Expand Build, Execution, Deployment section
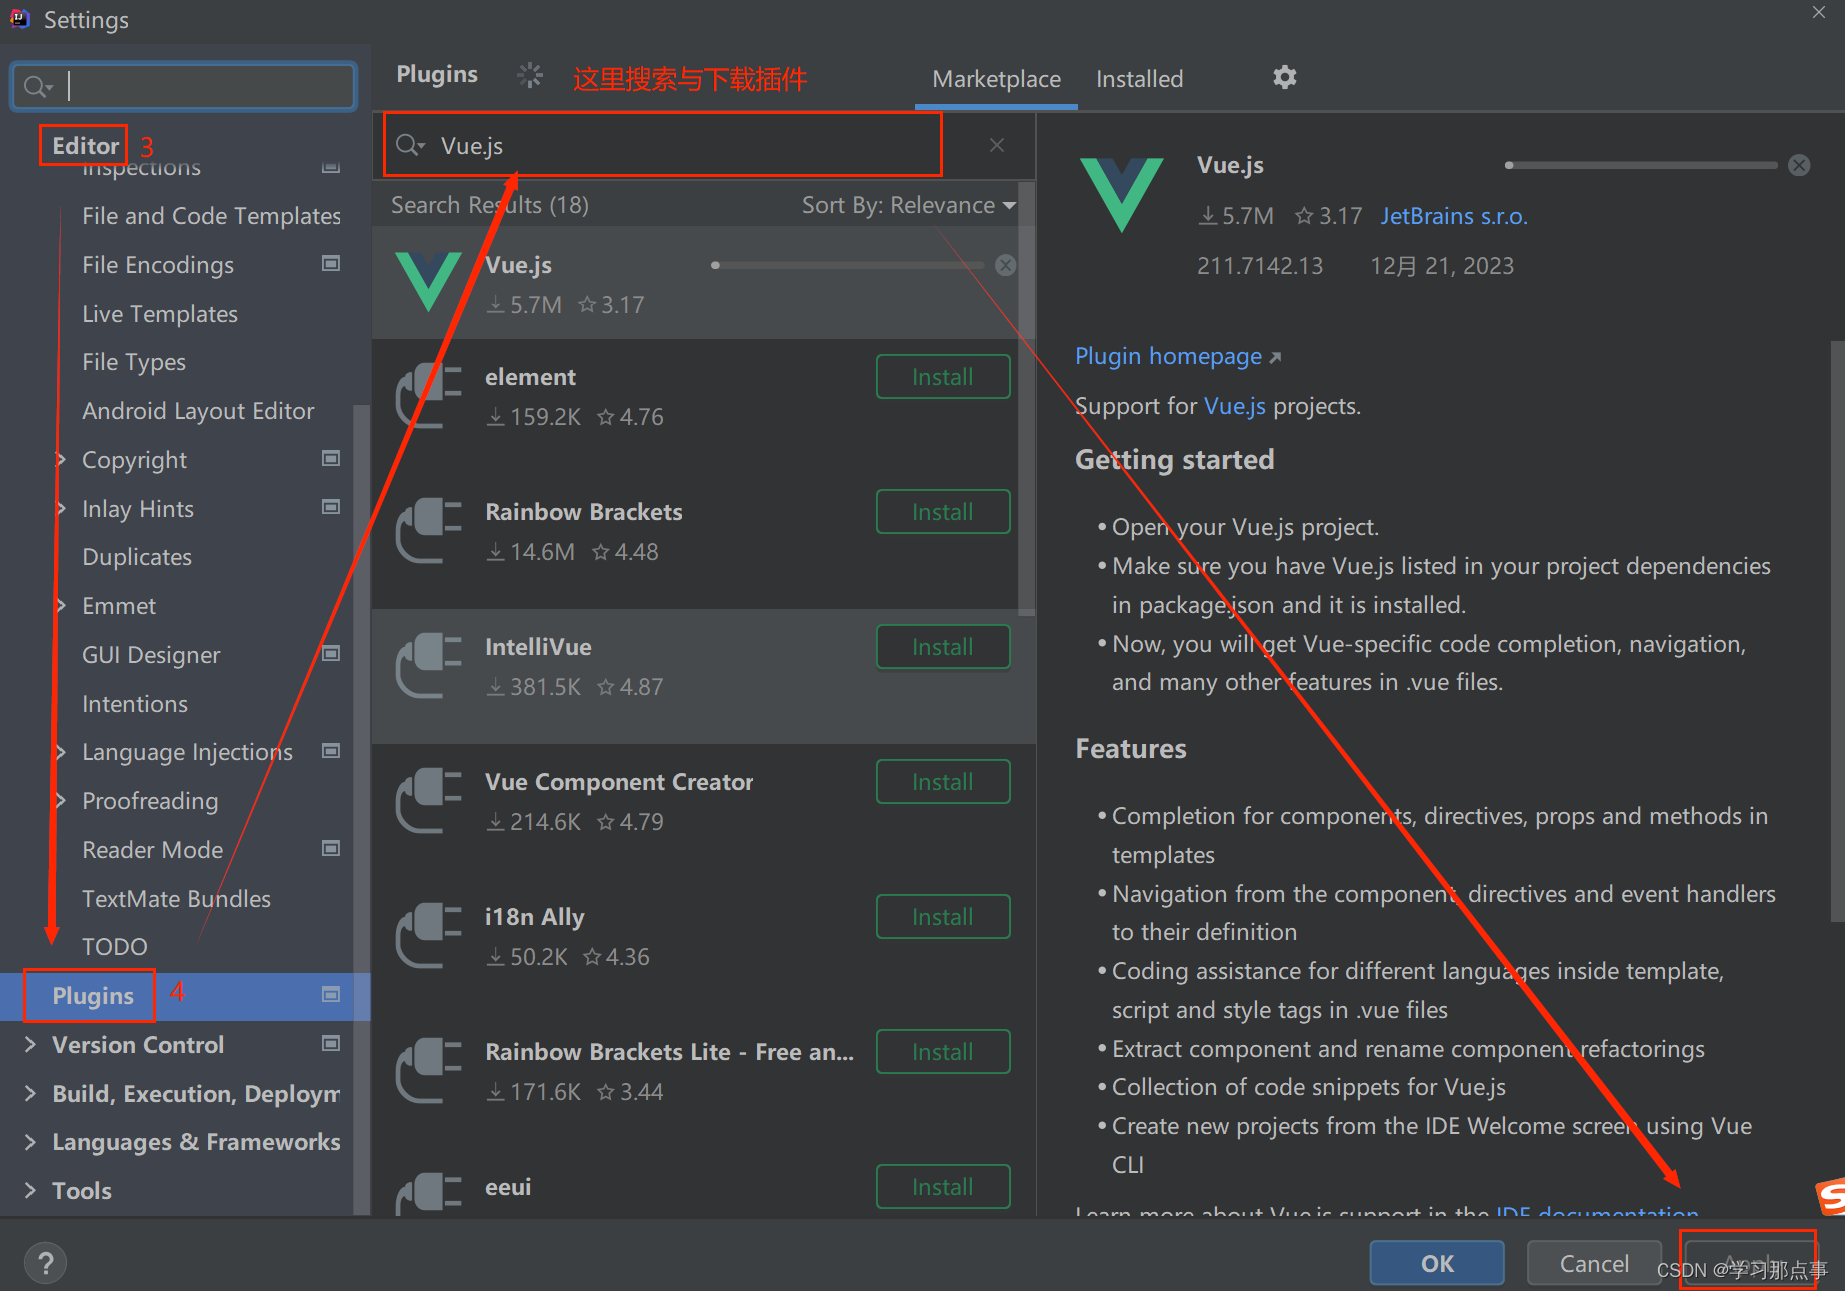 [30, 1093]
